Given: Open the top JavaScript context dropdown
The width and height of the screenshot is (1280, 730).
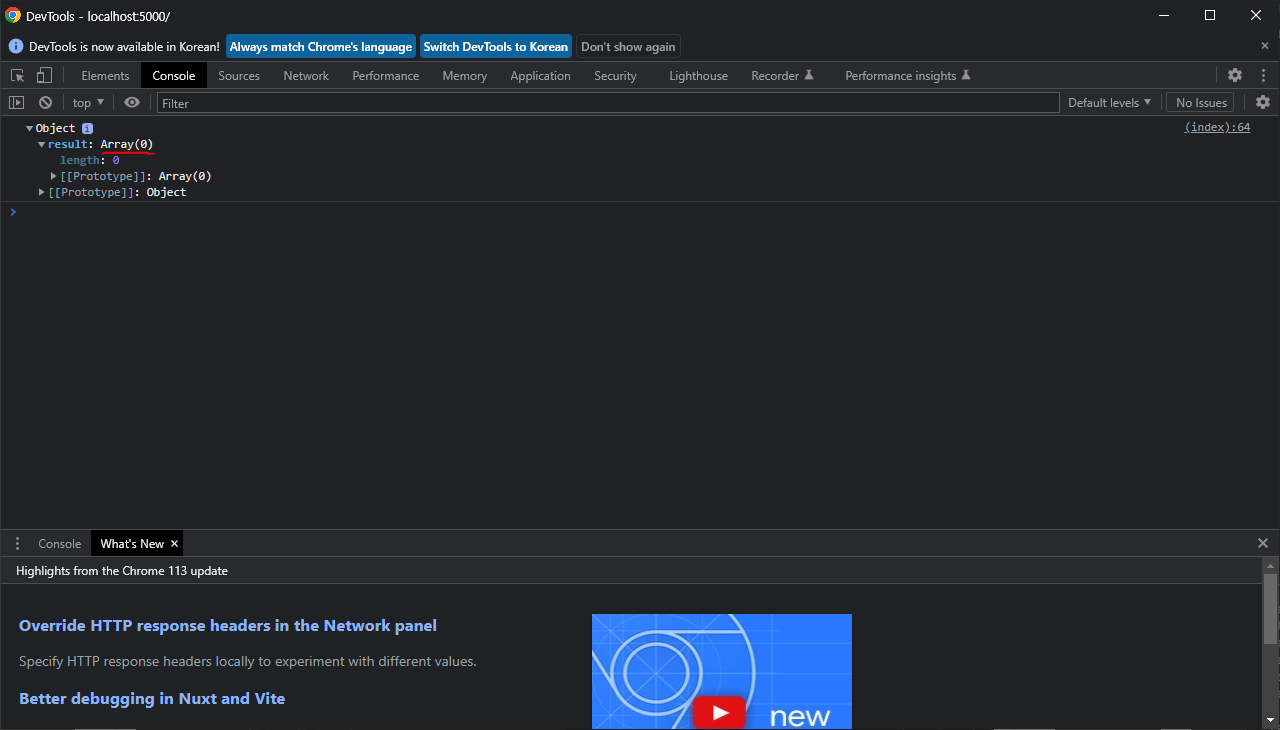Looking at the screenshot, I should (88, 103).
